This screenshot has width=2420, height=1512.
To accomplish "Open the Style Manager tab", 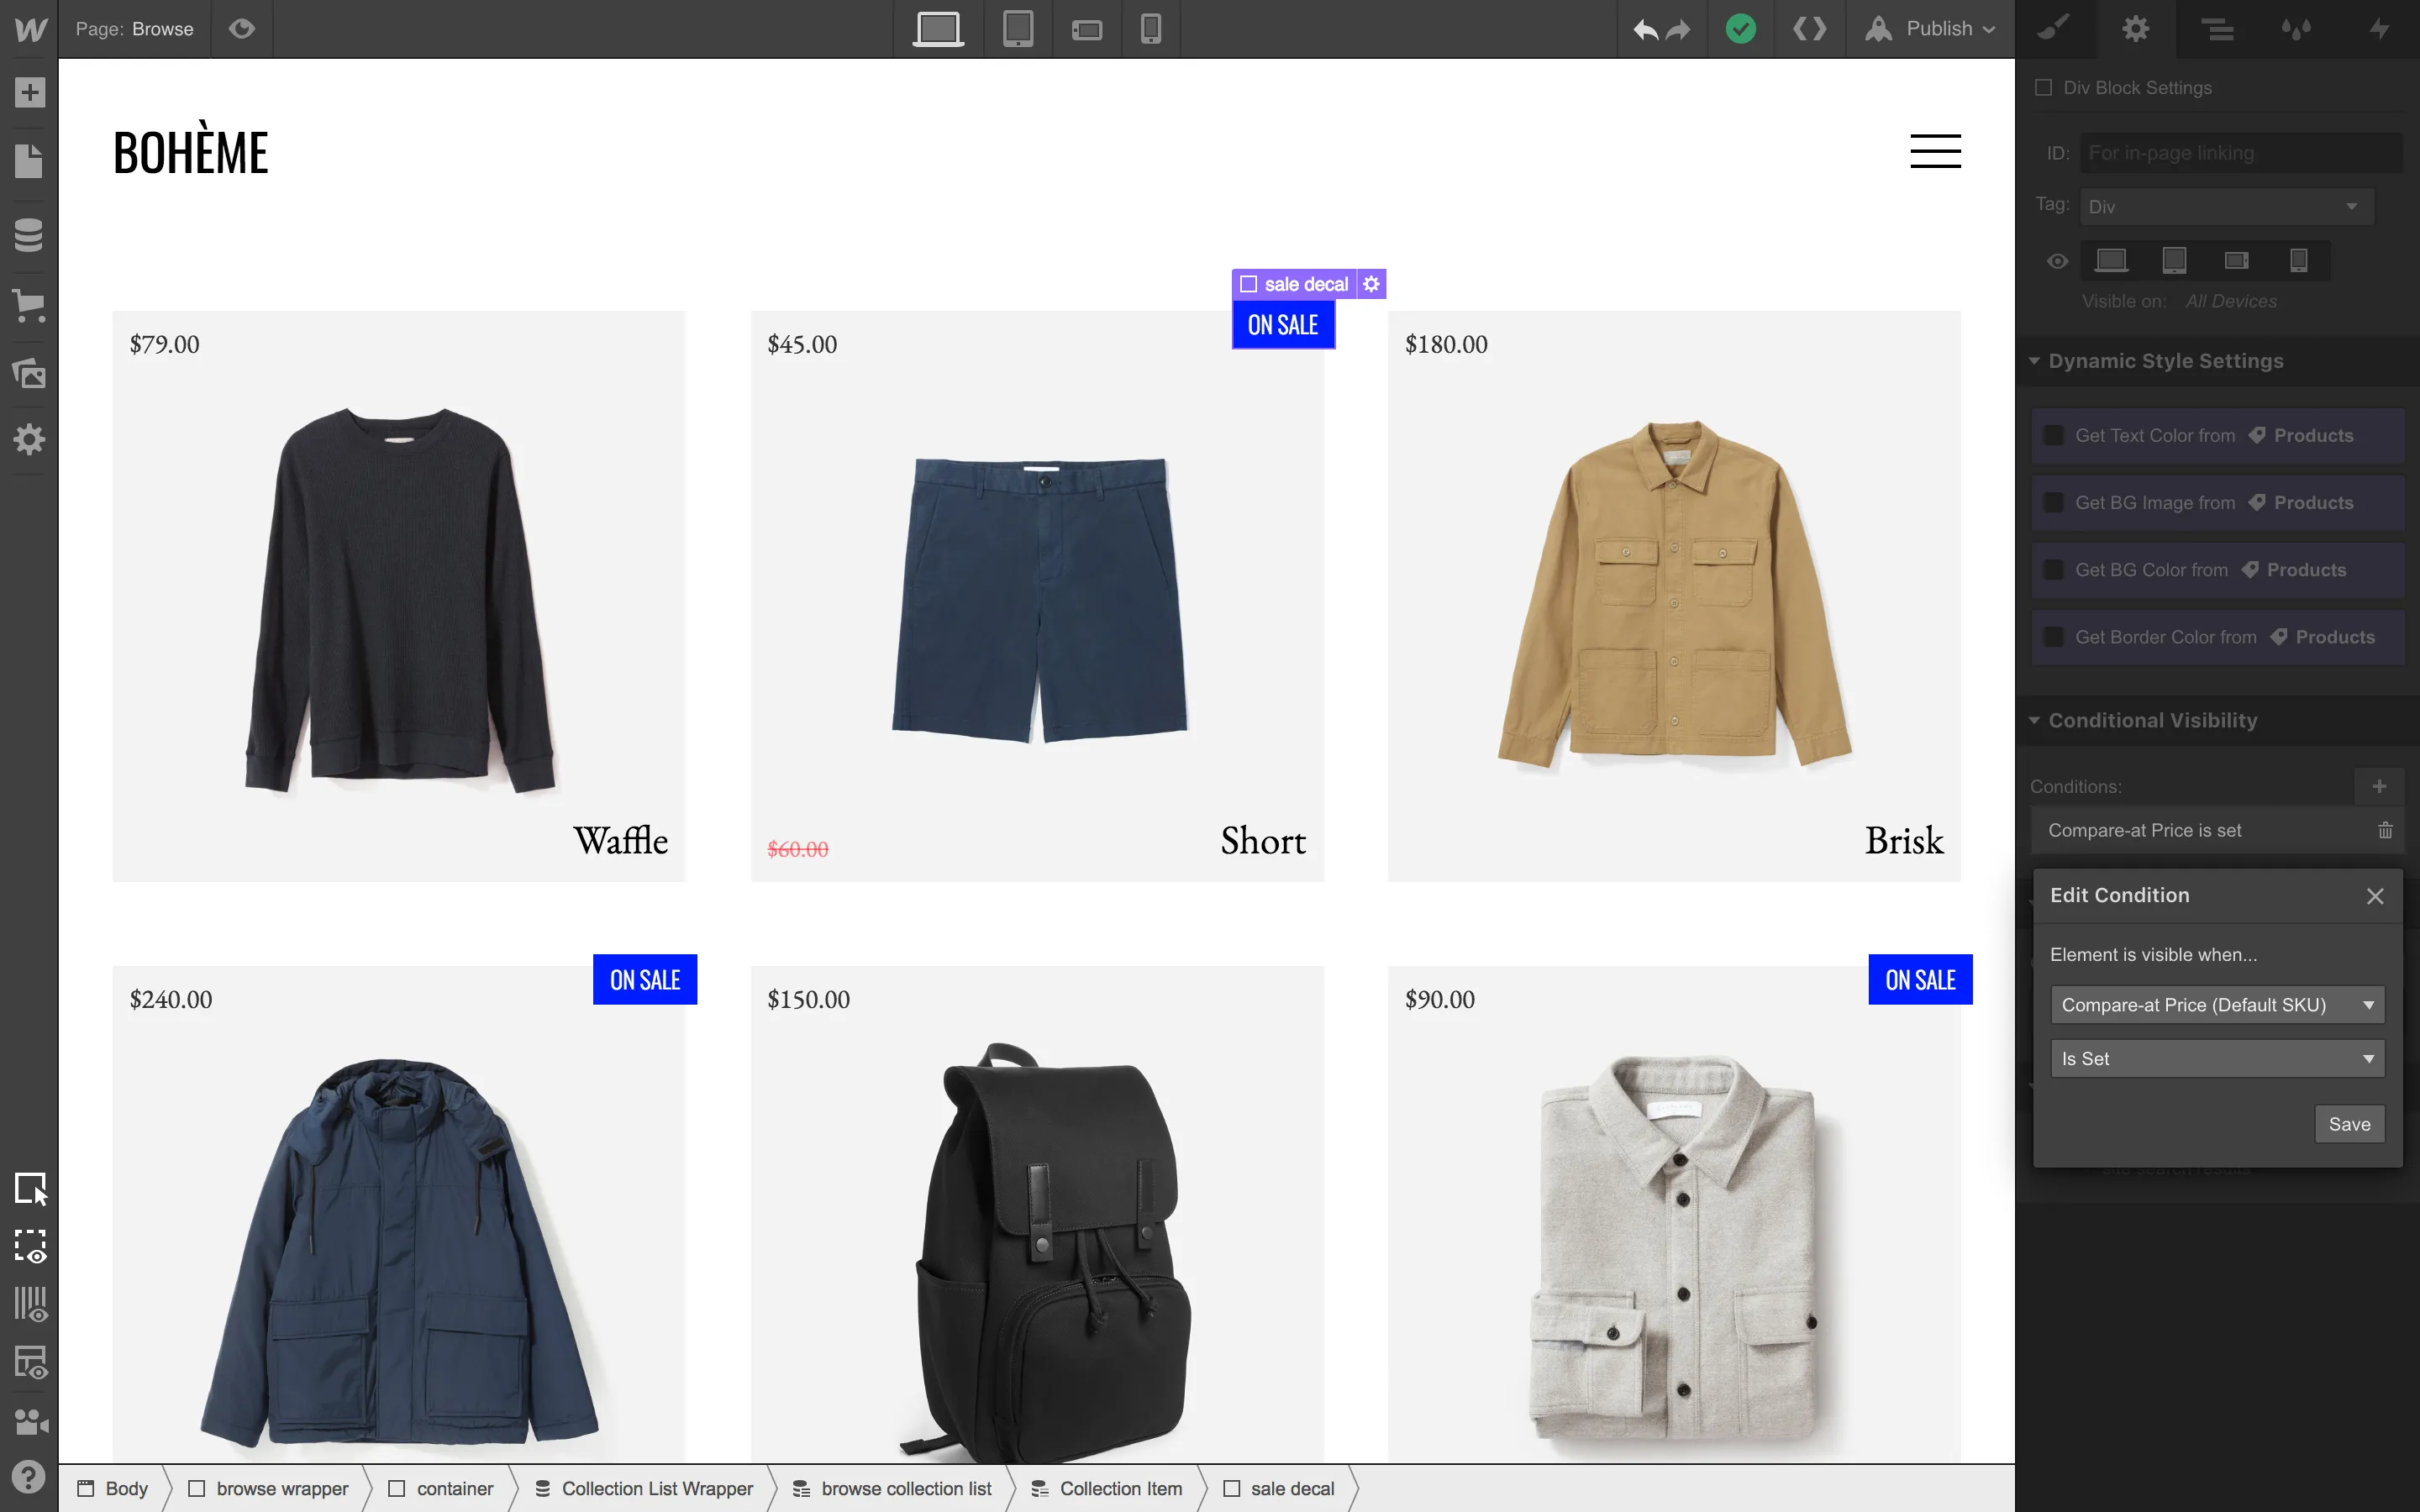I will (2296, 29).
